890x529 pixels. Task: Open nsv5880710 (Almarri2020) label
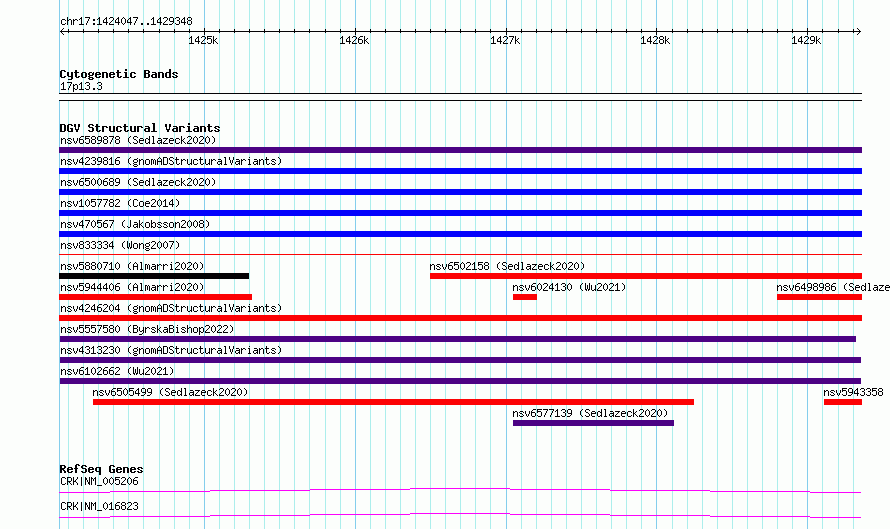coord(132,266)
